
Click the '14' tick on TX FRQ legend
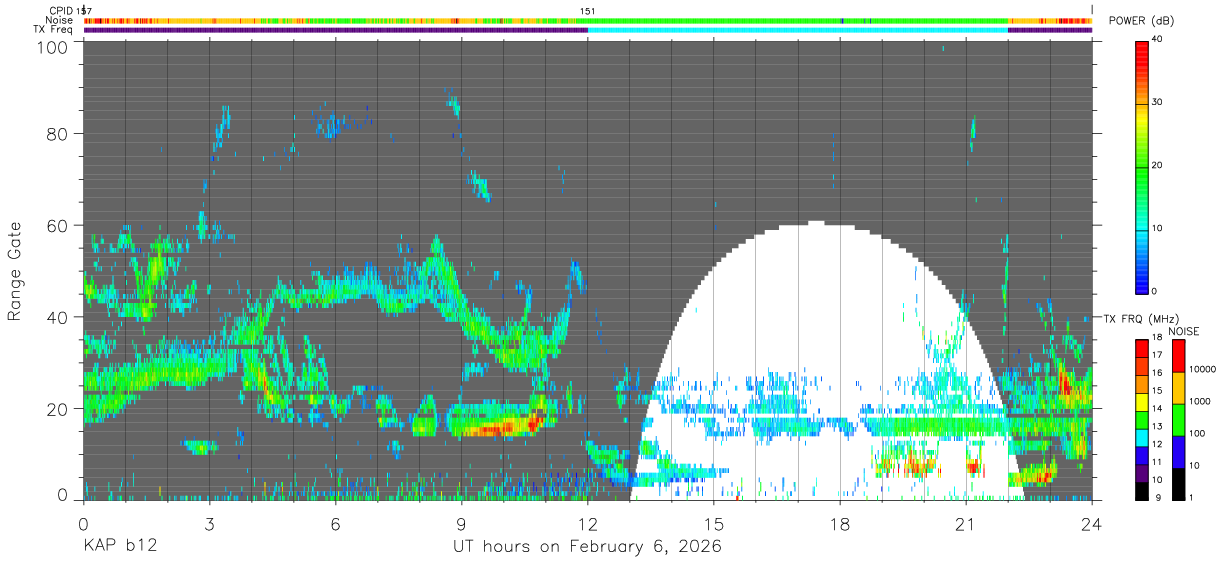1157,408
